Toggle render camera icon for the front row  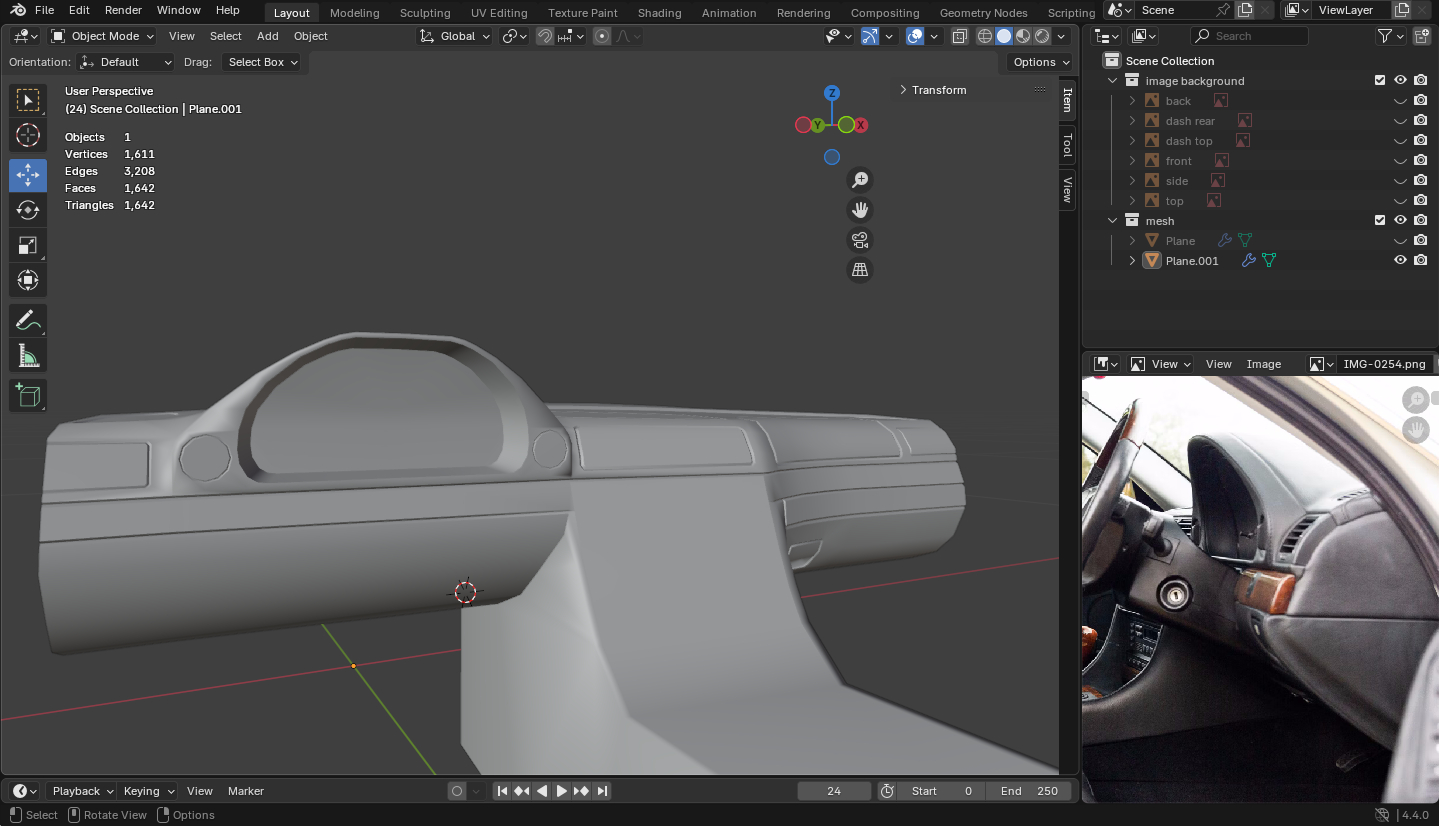tap(1420, 161)
